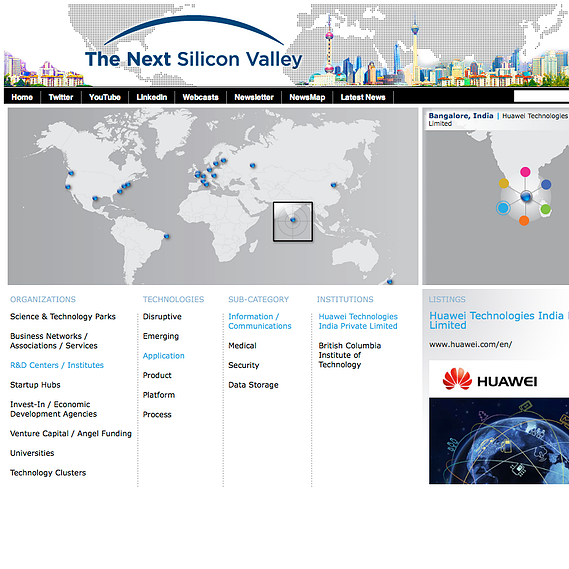This screenshot has width=569, height=569.
Task: Click the map marker over Brazil's east coast
Action: [167, 236]
